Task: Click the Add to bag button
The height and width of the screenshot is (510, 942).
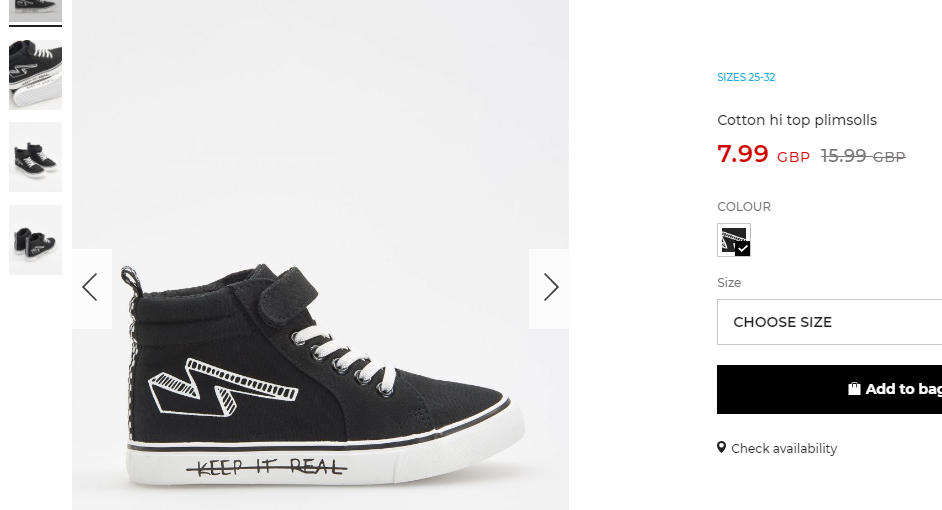Action: [x=829, y=389]
